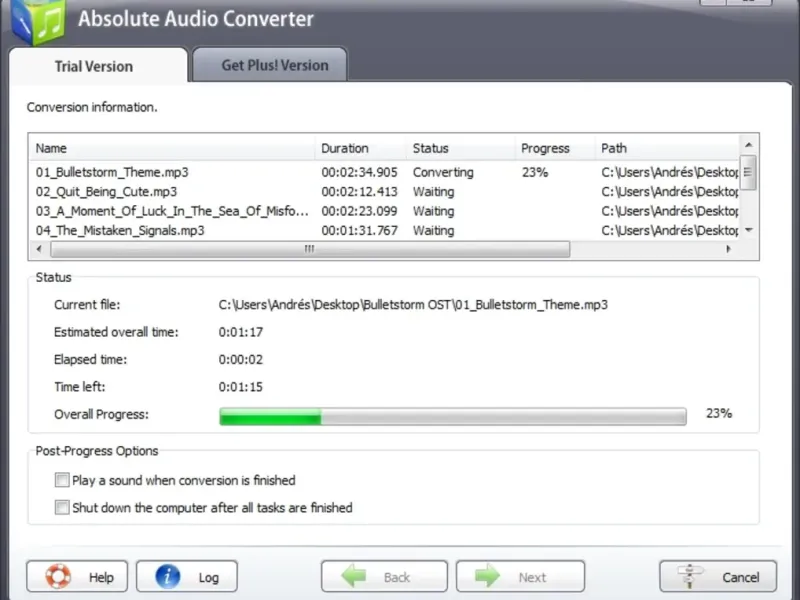Viewport: 800px width, 600px height.
Task: Select the 01_Bulletstorm_Theme.mp3 row
Action: point(384,172)
